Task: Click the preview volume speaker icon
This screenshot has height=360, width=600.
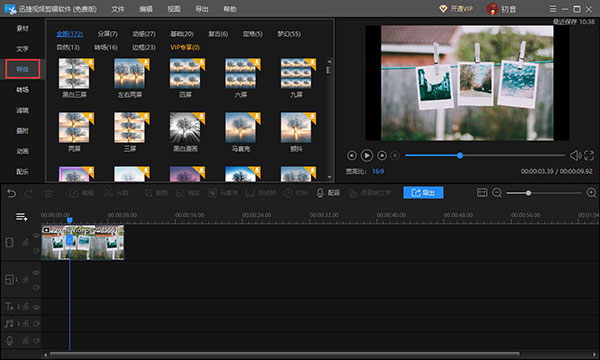Action: (x=575, y=155)
